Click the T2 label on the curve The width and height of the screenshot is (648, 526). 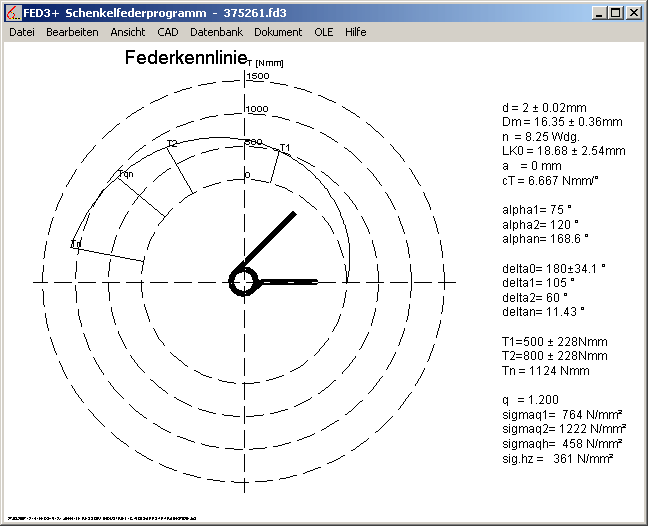(x=172, y=144)
